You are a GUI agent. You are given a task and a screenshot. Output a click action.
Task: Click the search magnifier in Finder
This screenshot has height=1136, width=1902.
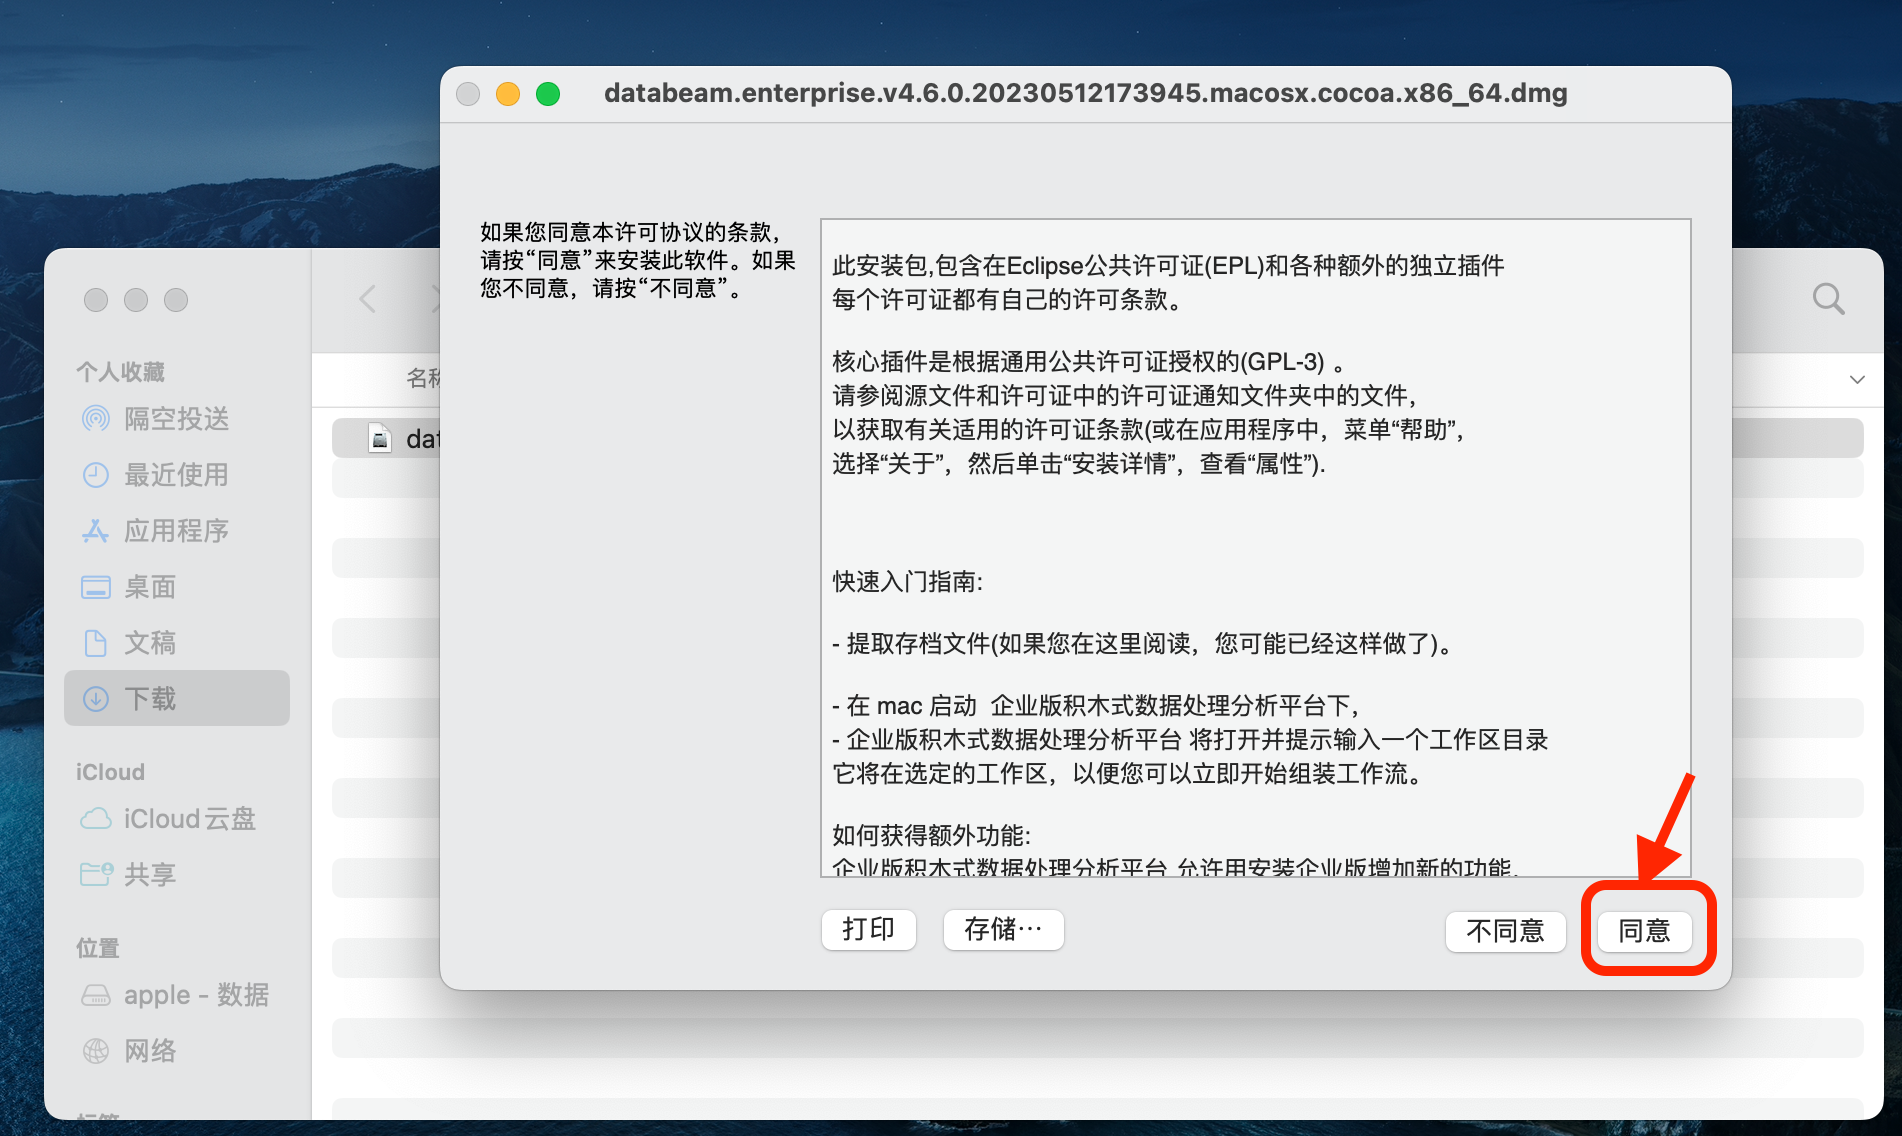[x=1829, y=298]
